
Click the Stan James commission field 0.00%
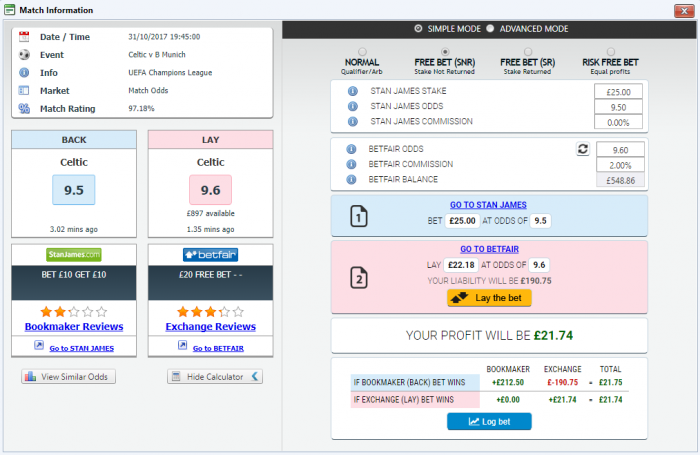tap(618, 122)
